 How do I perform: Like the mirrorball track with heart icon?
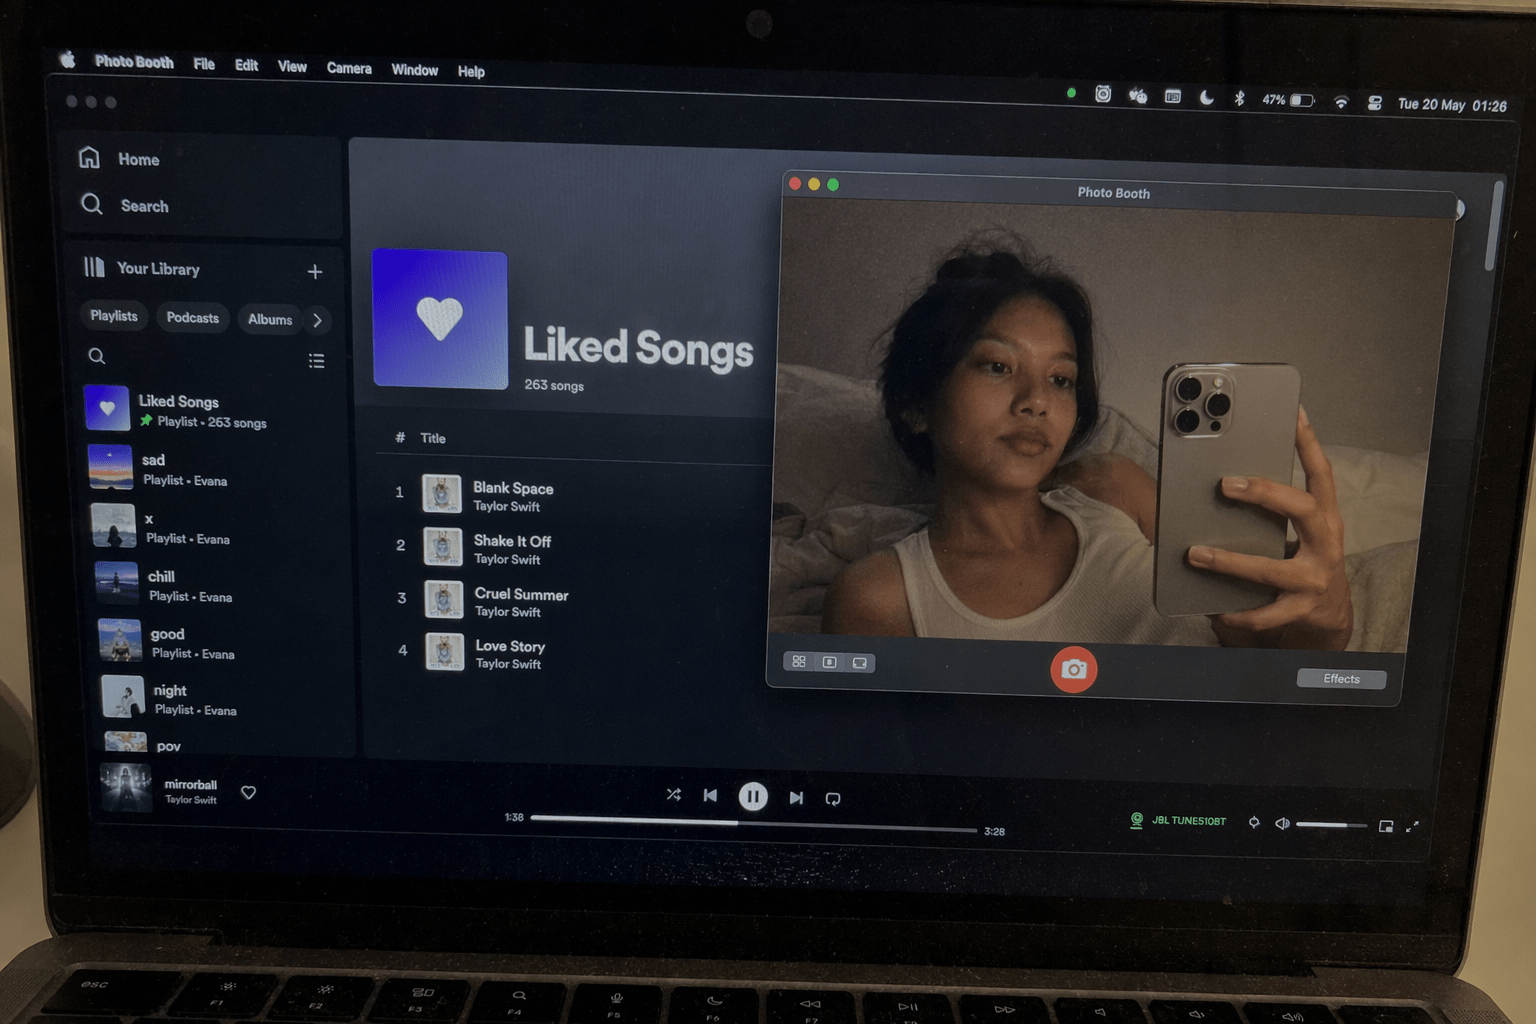click(249, 793)
